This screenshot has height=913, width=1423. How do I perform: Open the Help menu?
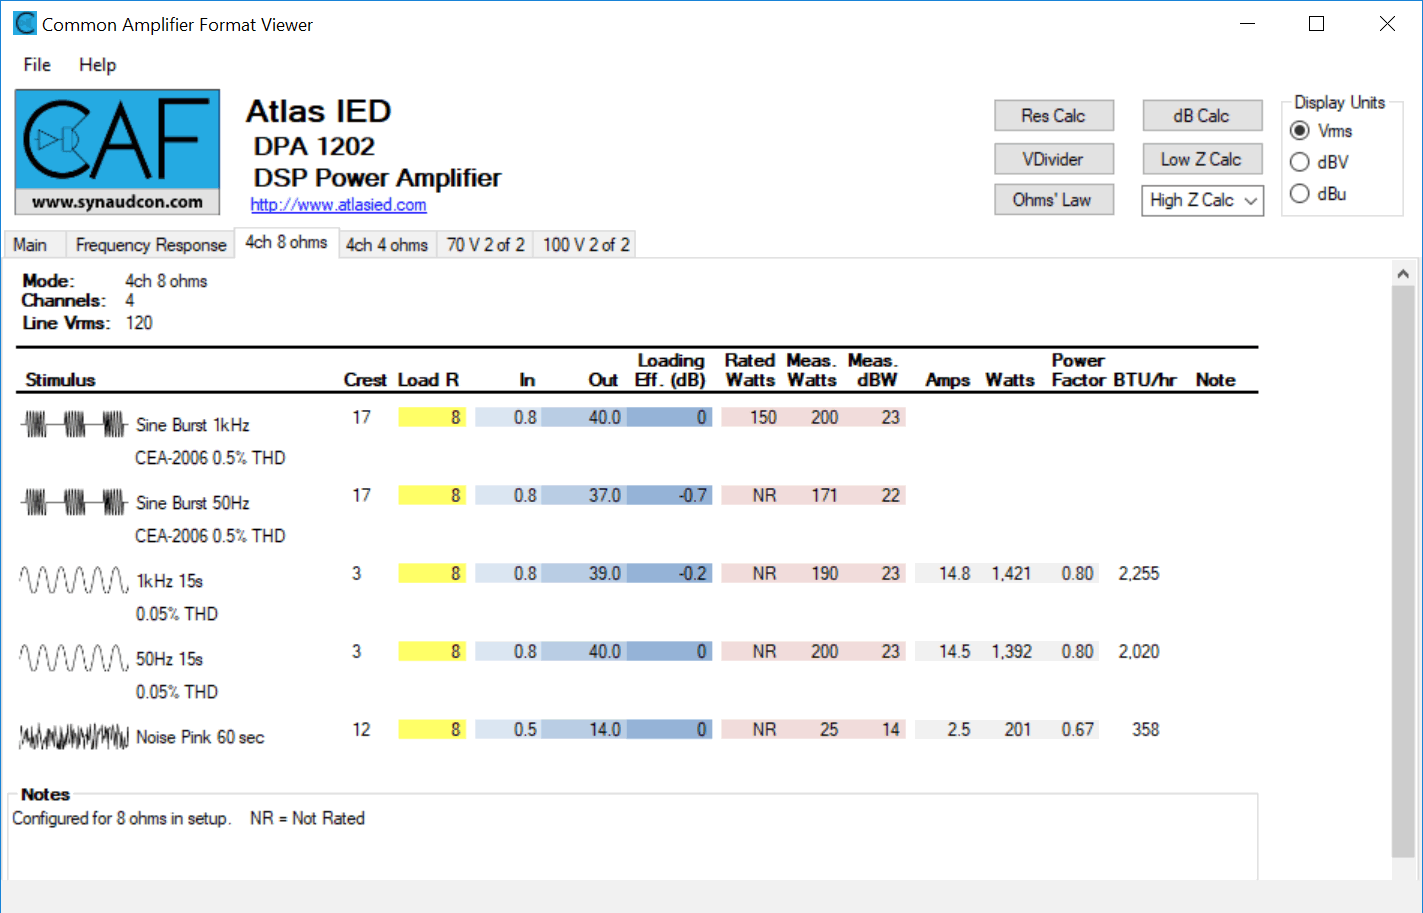click(x=98, y=65)
